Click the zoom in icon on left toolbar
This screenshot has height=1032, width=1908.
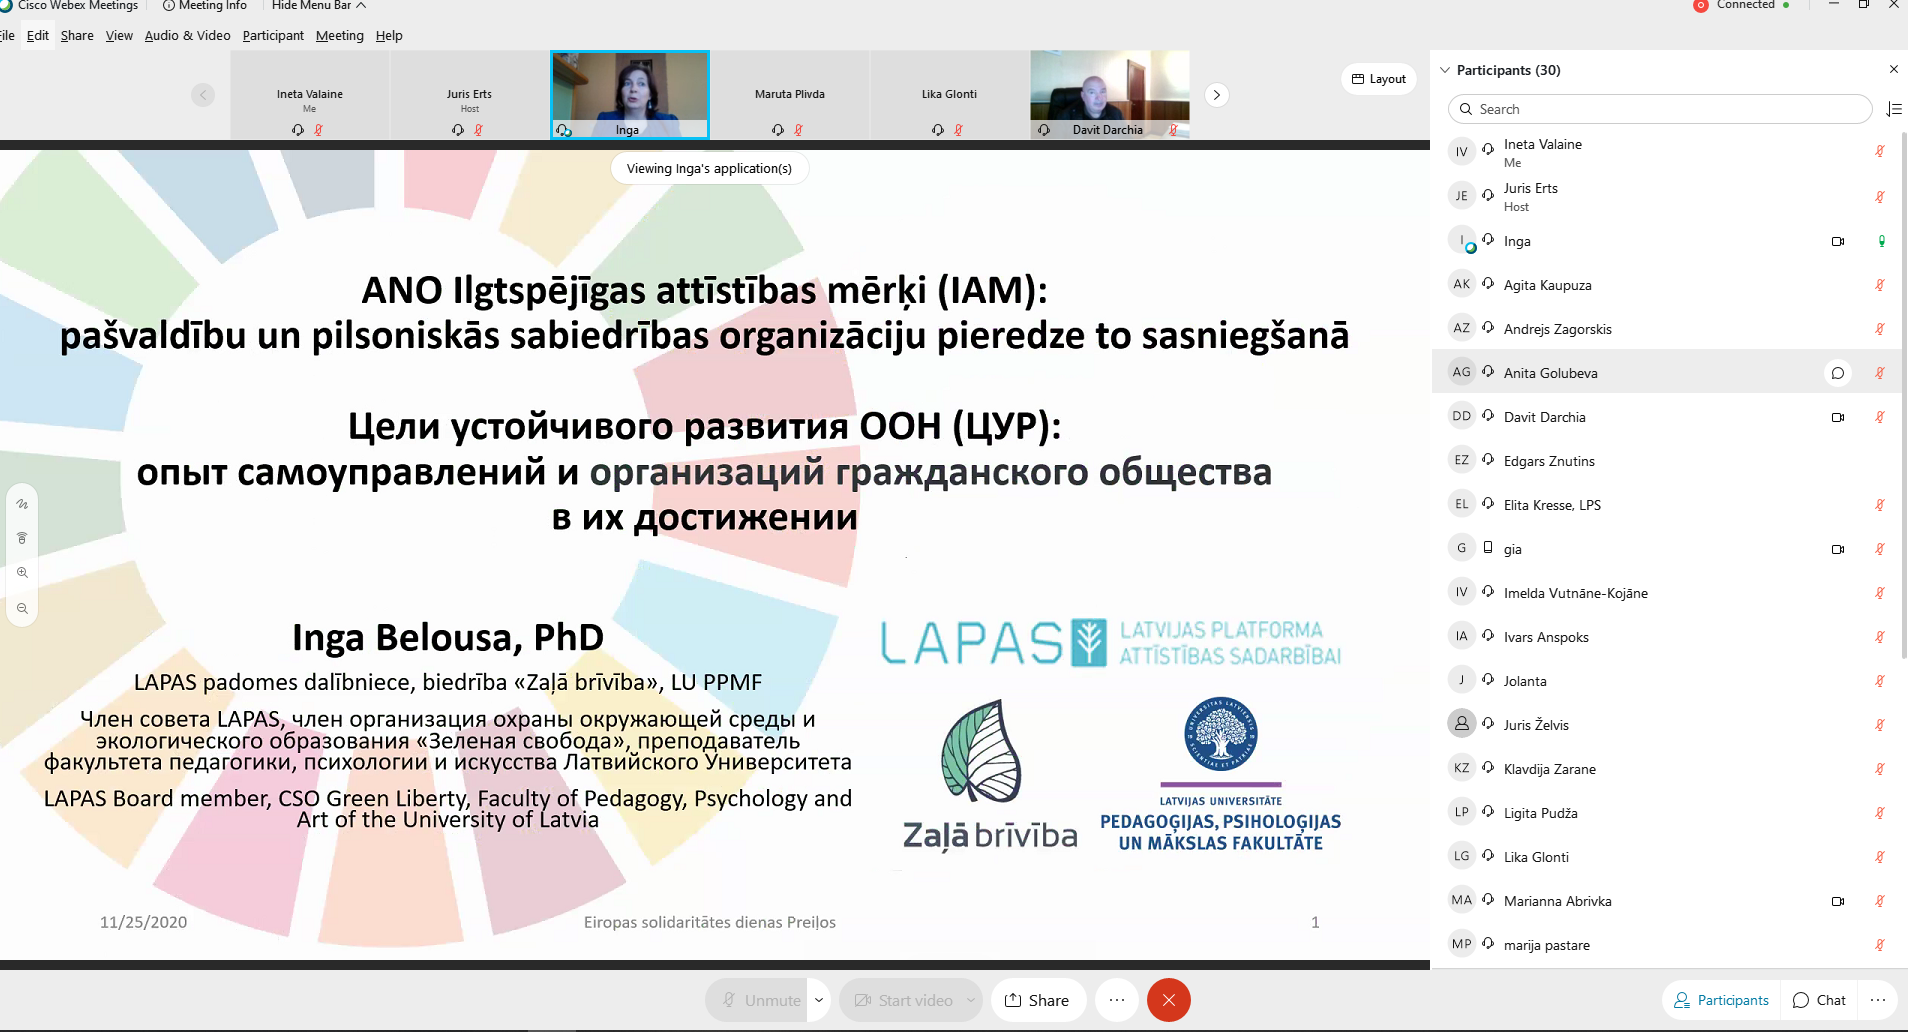click(x=22, y=573)
